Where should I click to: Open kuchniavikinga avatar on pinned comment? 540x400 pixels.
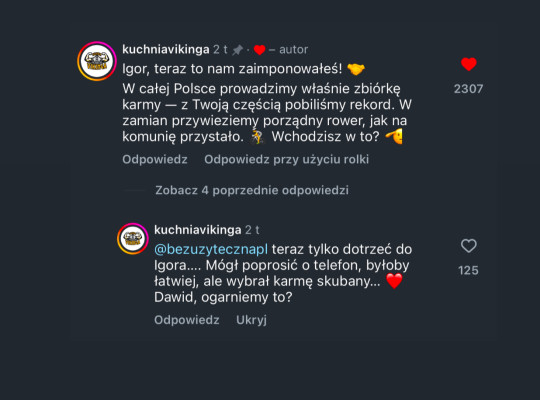tap(97, 61)
